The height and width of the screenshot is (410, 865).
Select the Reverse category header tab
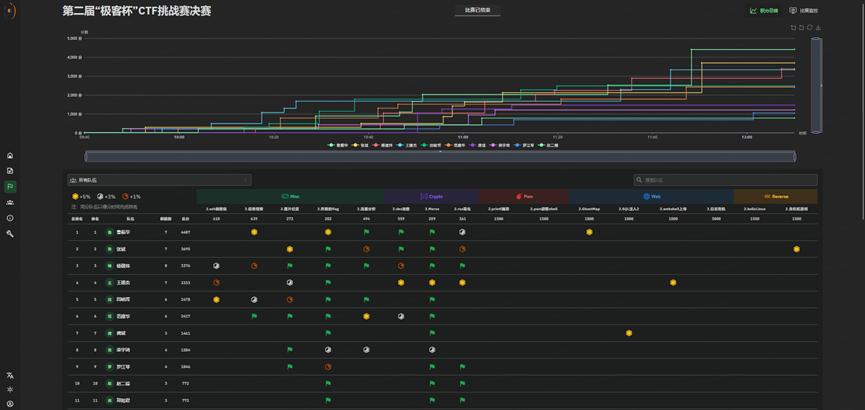tap(775, 197)
